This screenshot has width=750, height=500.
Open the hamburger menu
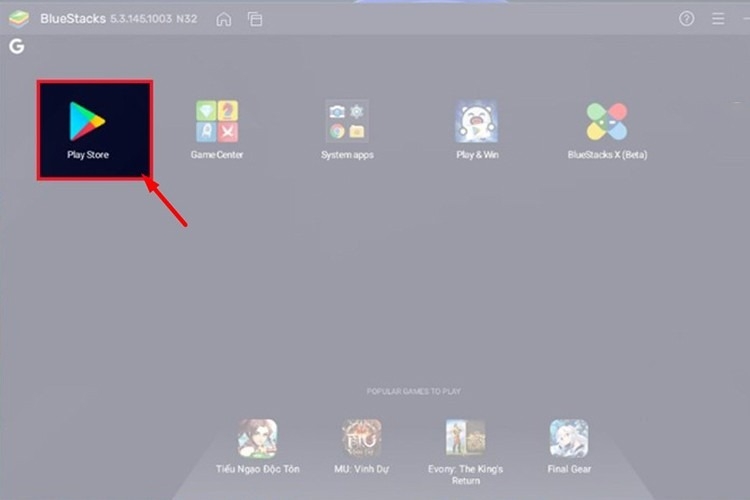tap(718, 19)
